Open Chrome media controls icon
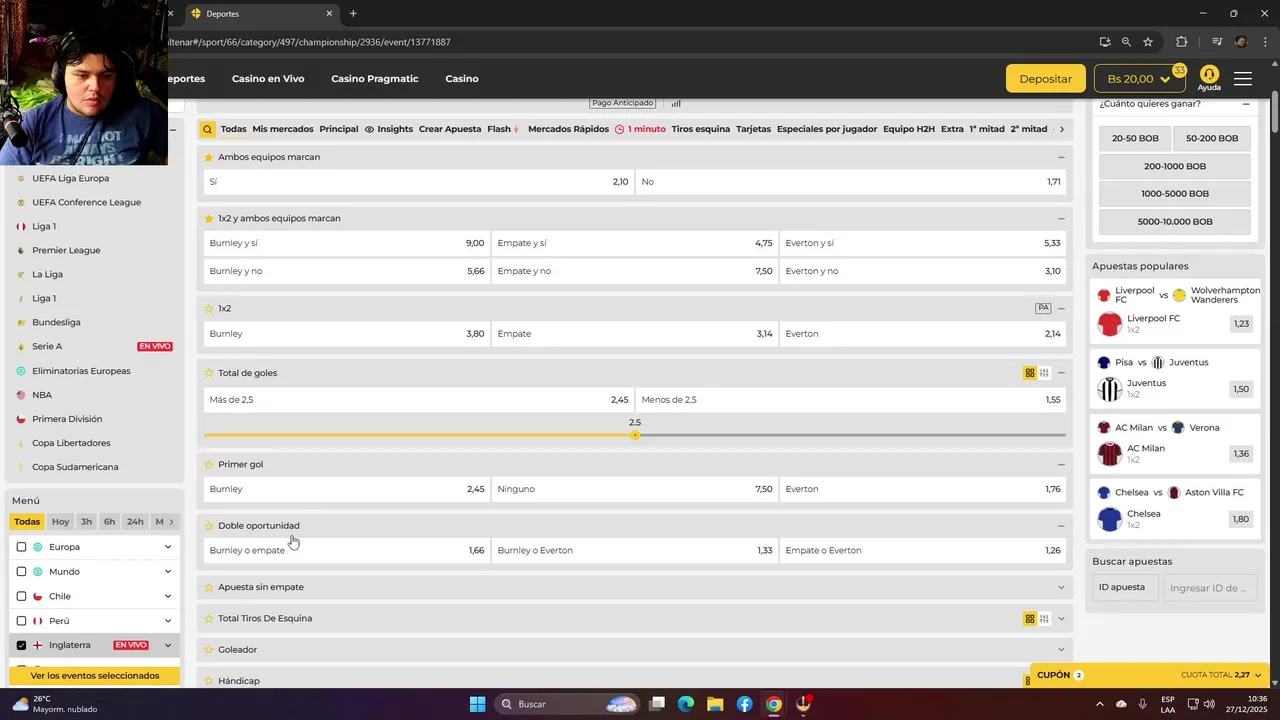1280x720 pixels. coord(1217,42)
